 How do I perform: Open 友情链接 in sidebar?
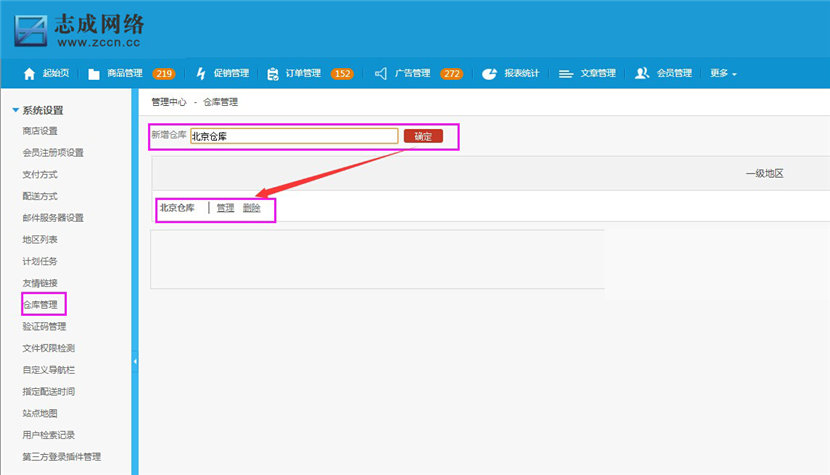(40, 283)
